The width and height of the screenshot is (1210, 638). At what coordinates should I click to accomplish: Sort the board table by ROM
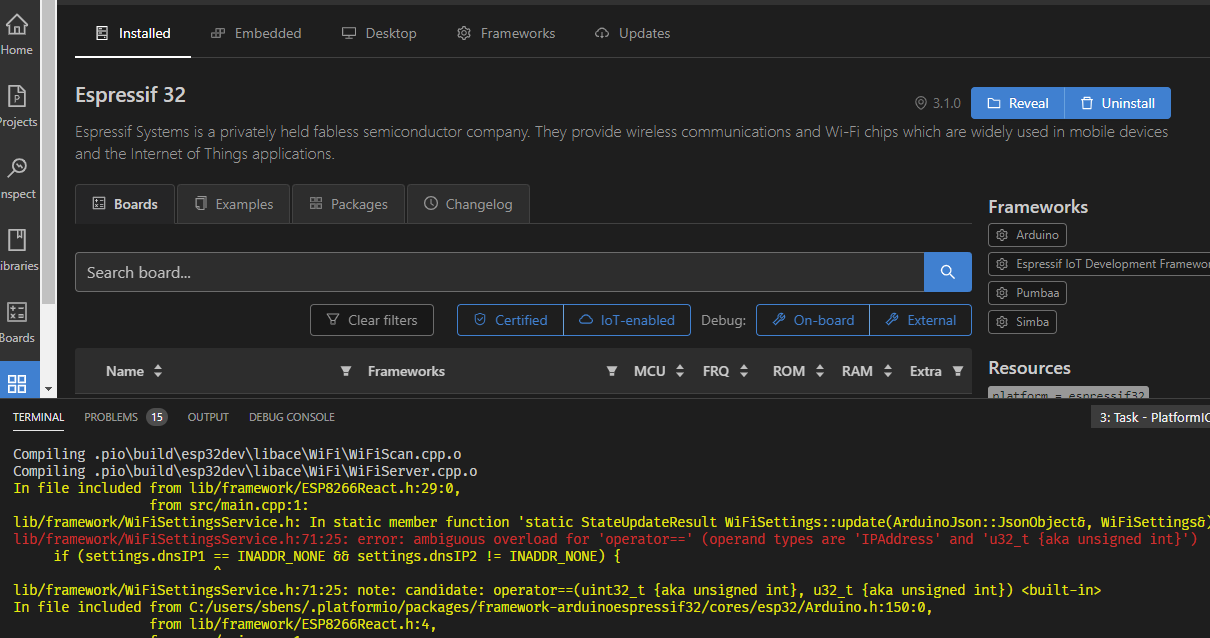(820, 371)
